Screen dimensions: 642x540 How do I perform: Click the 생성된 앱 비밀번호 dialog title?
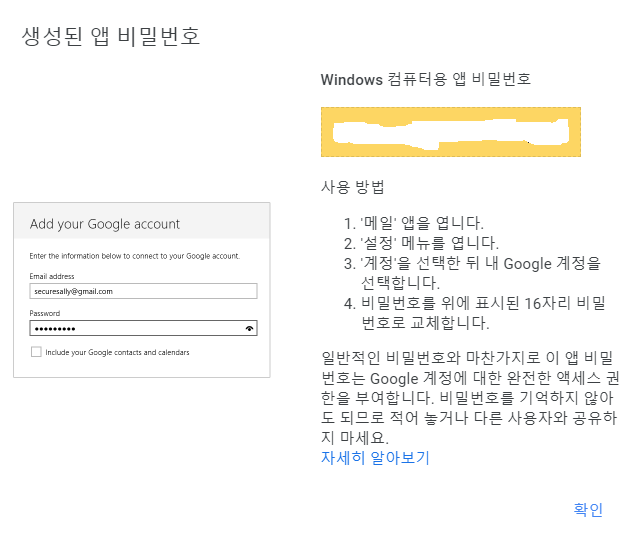[111, 37]
